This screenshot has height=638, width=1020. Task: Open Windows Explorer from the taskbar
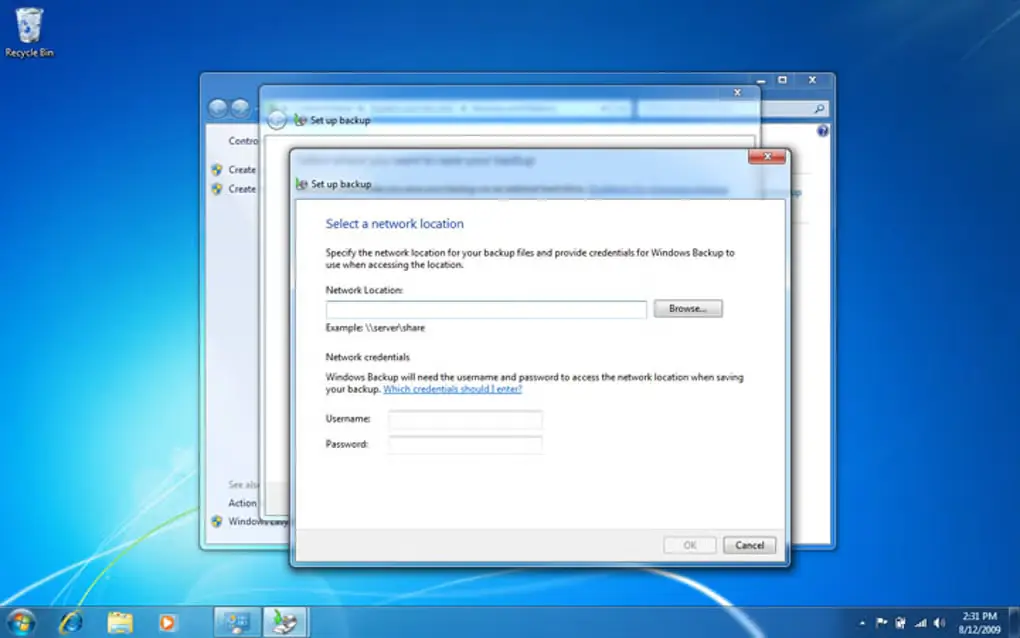pos(120,620)
